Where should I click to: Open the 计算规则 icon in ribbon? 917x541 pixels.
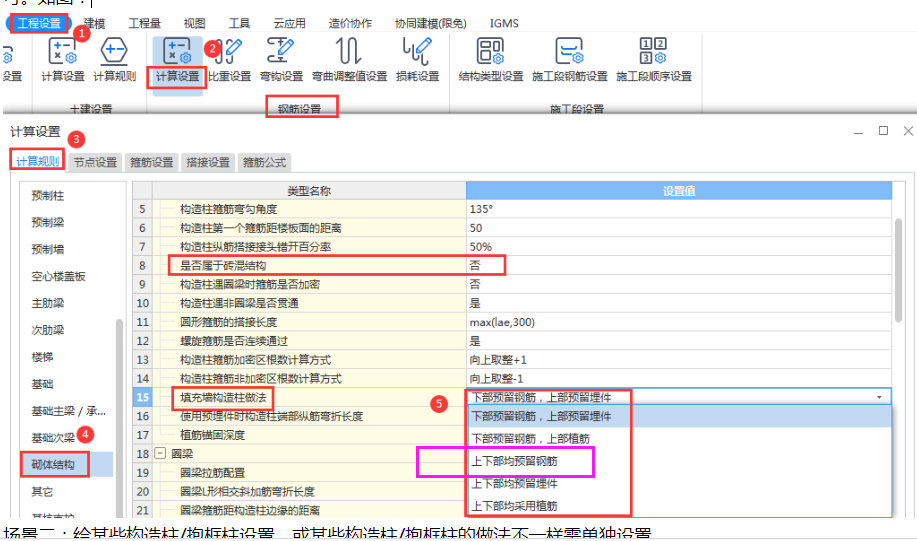[x=114, y=60]
